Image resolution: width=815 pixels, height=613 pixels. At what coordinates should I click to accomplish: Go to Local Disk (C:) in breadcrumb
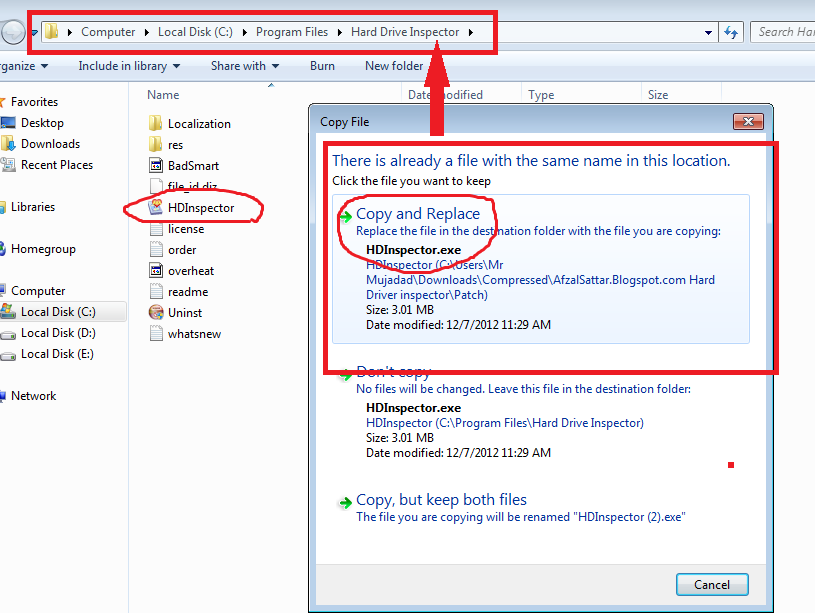click(195, 32)
